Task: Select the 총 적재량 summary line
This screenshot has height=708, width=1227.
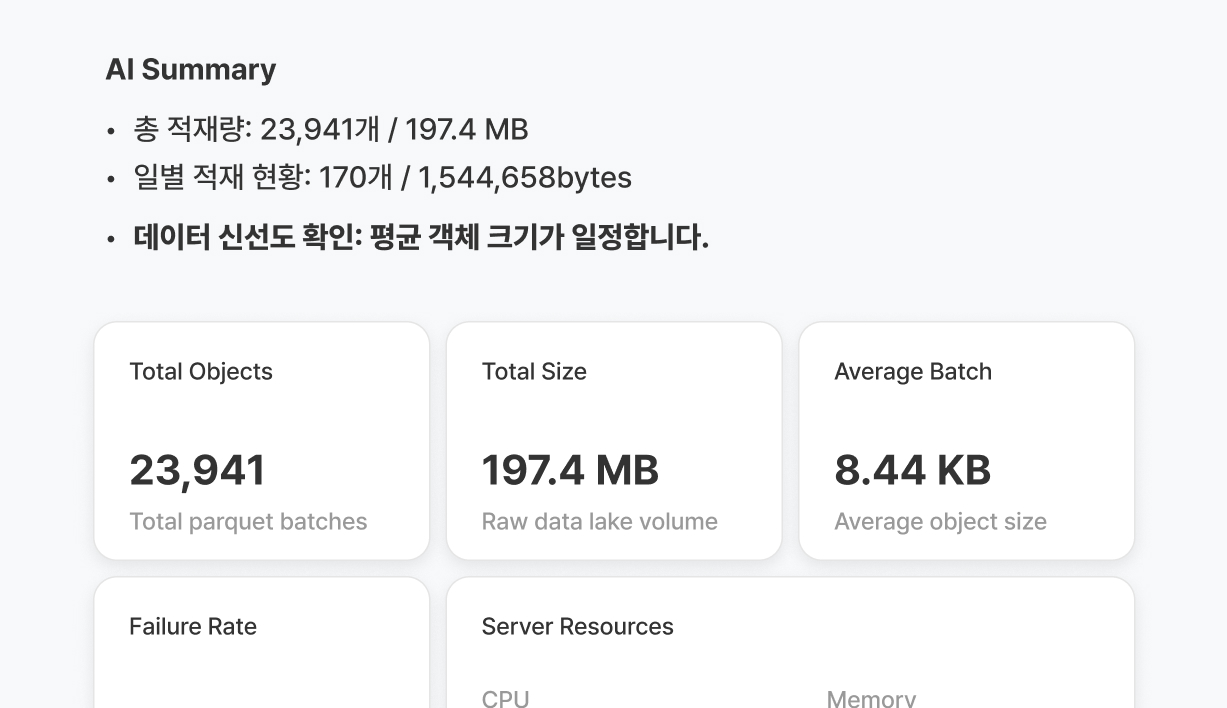Action: (x=330, y=130)
